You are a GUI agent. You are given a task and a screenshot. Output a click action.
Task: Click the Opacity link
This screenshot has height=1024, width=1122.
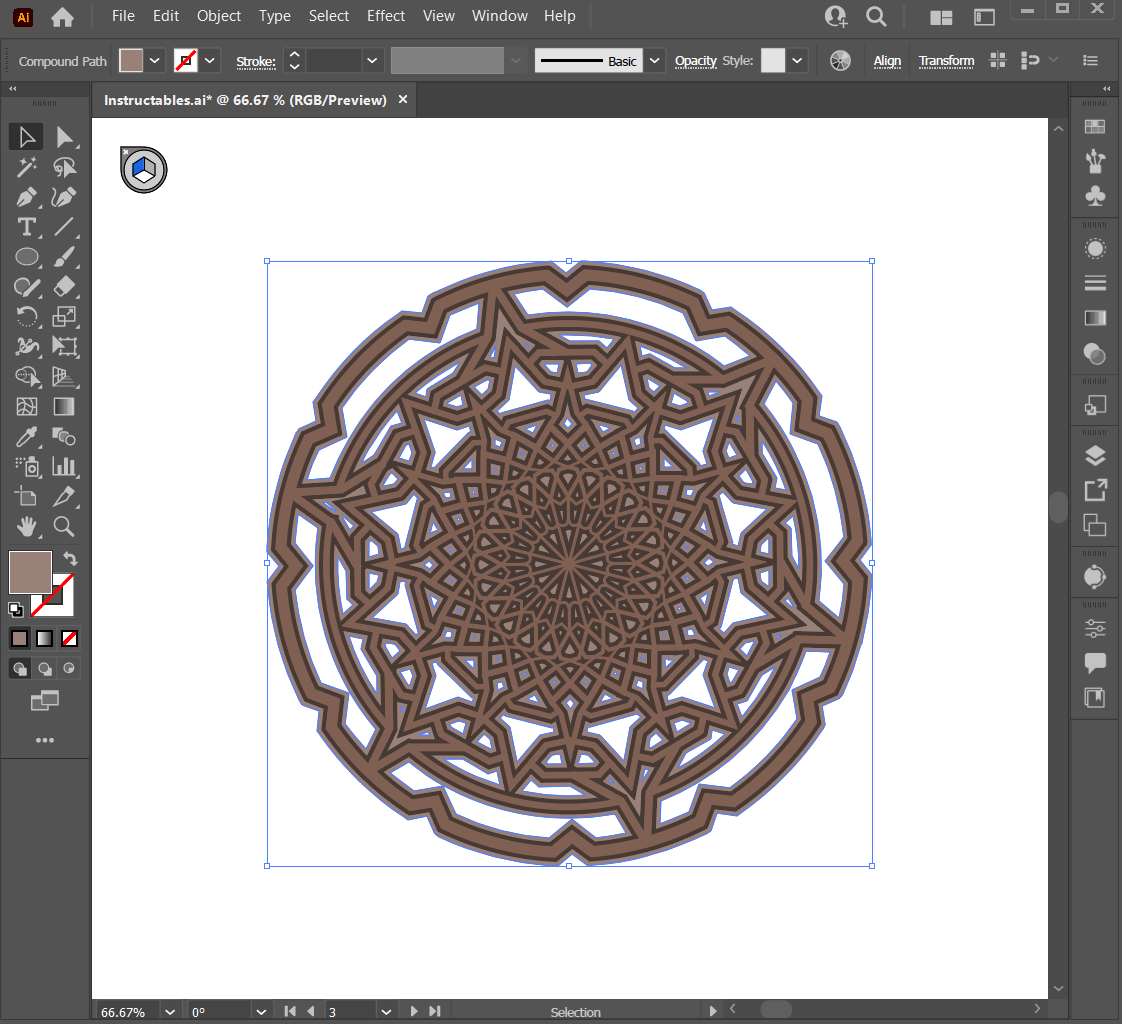pyautogui.click(x=696, y=62)
